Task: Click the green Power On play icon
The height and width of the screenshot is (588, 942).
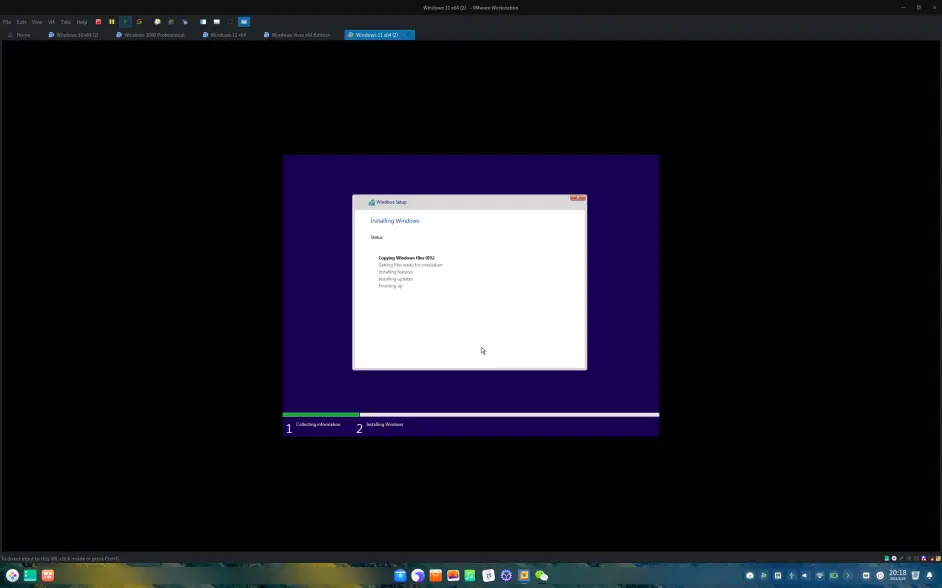Action: (x=126, y=22)
